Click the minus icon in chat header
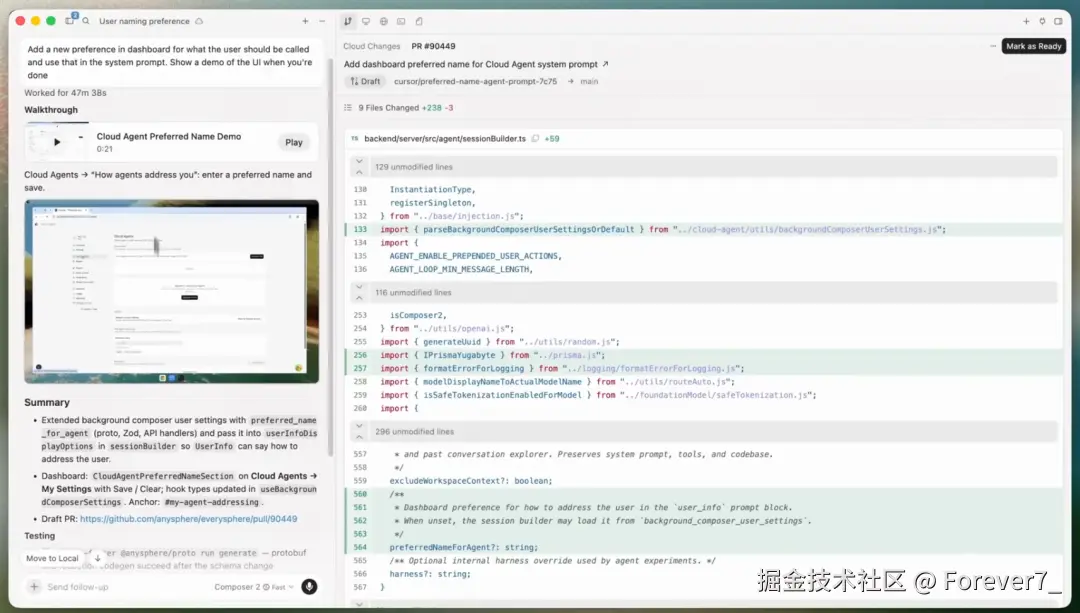The image size is (1080, 613). (x=322, y=21)
